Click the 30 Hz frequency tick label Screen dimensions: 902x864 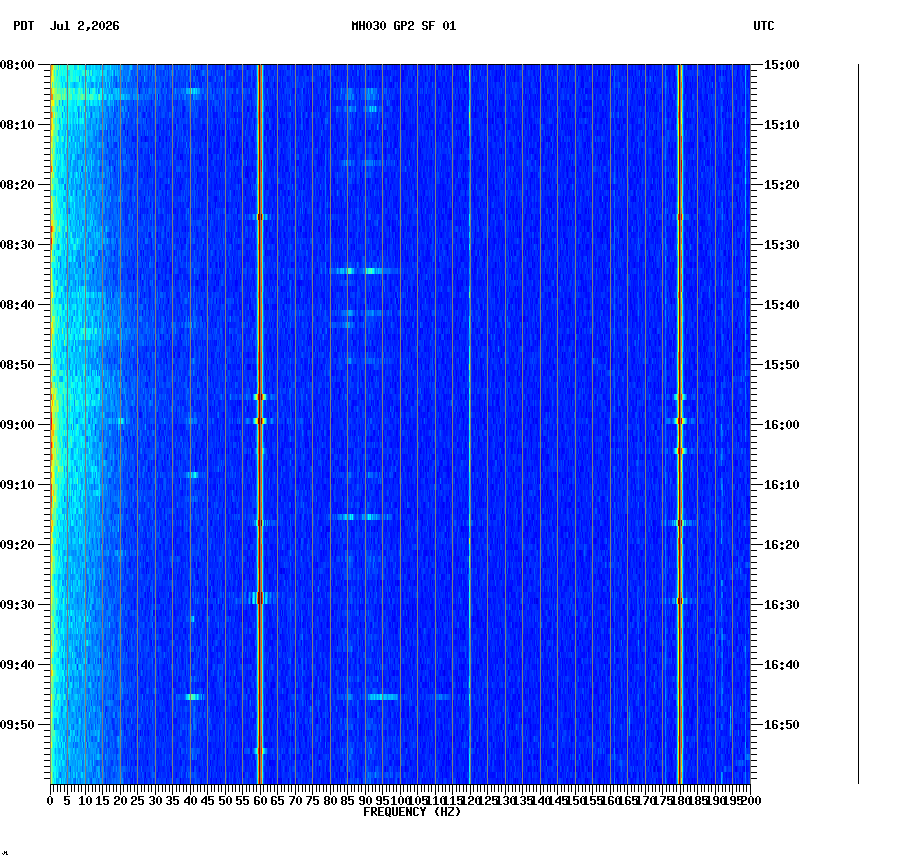155,801
